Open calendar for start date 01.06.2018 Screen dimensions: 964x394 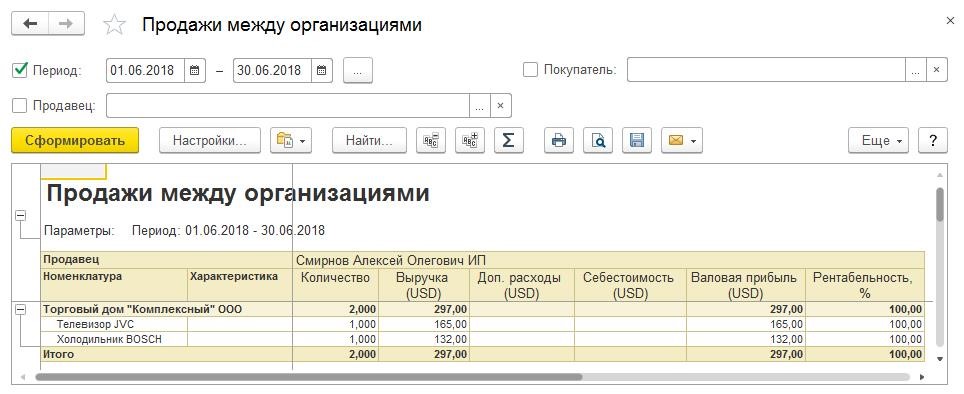coord(194,70)
